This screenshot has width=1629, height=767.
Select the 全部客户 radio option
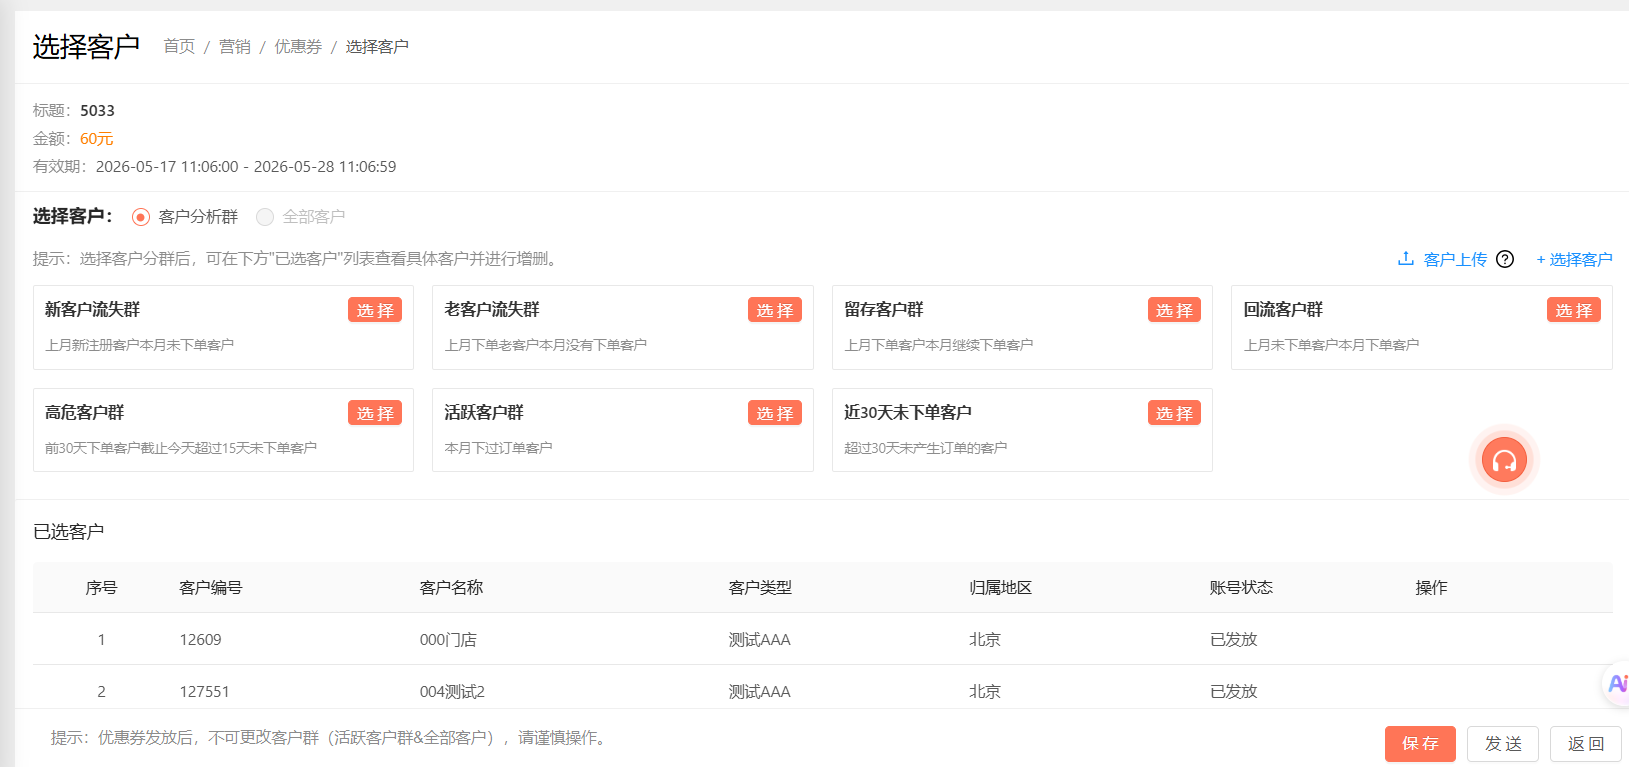(x=265, y=217)
